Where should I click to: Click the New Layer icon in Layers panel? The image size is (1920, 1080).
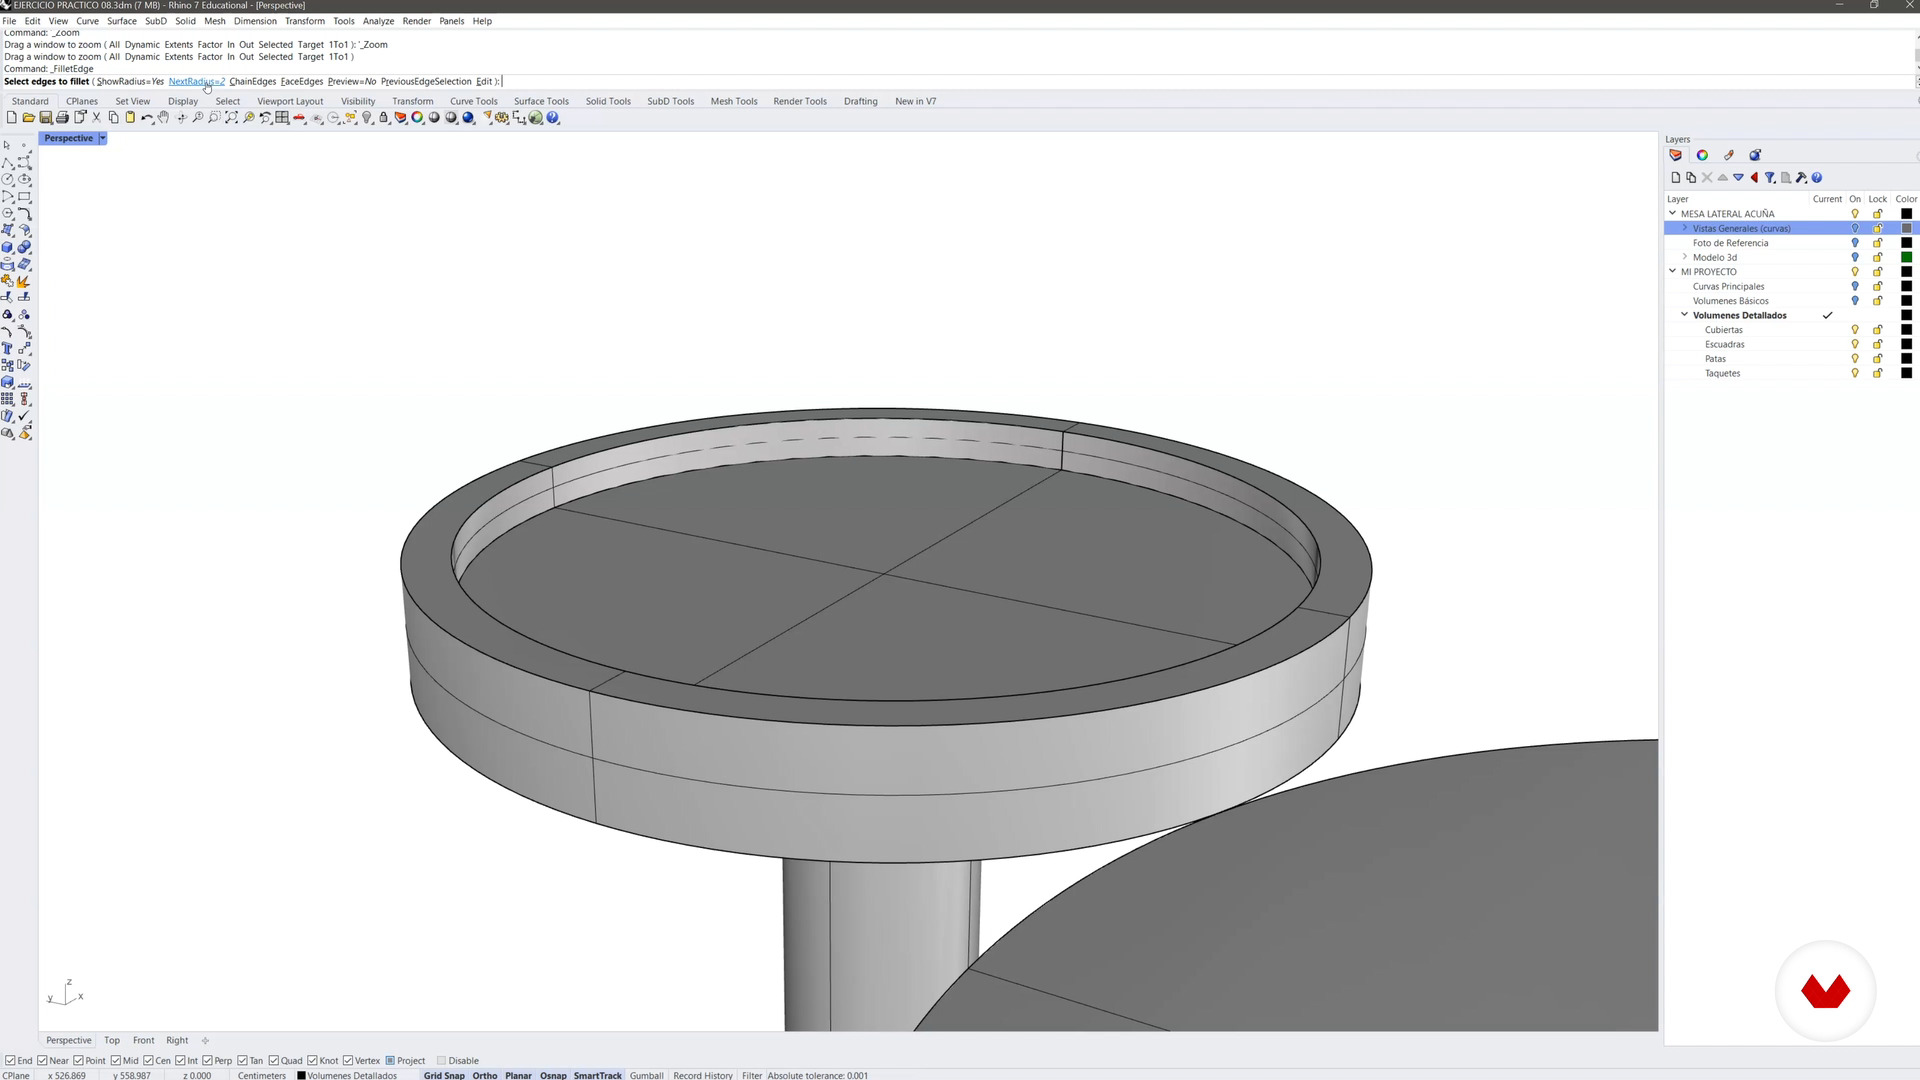point(1676,178)
